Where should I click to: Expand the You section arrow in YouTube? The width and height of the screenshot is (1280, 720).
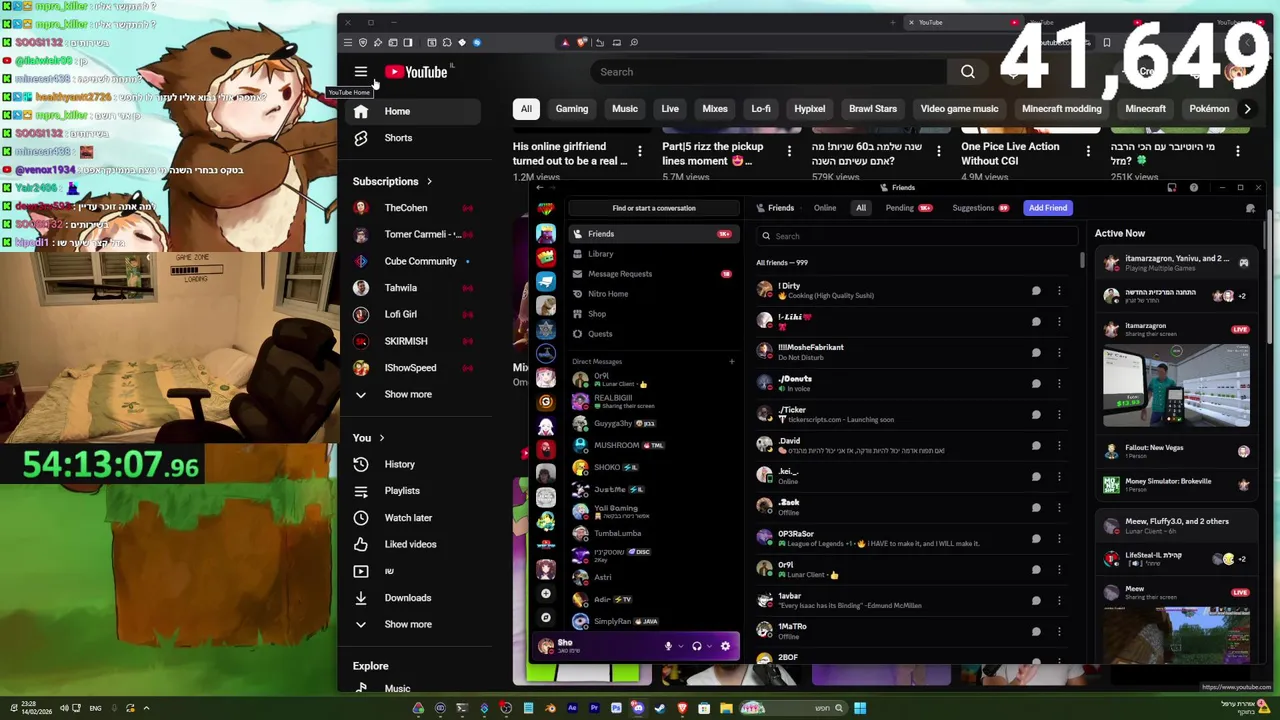381,438
